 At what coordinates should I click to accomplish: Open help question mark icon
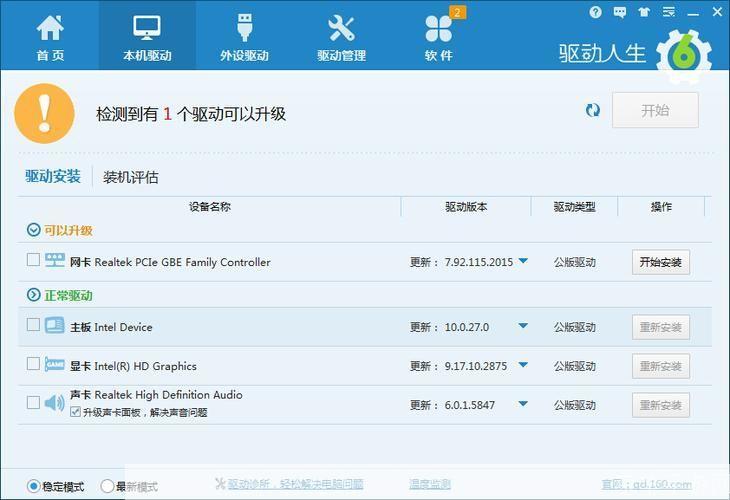pyautogui.click(x=595, y=12)
